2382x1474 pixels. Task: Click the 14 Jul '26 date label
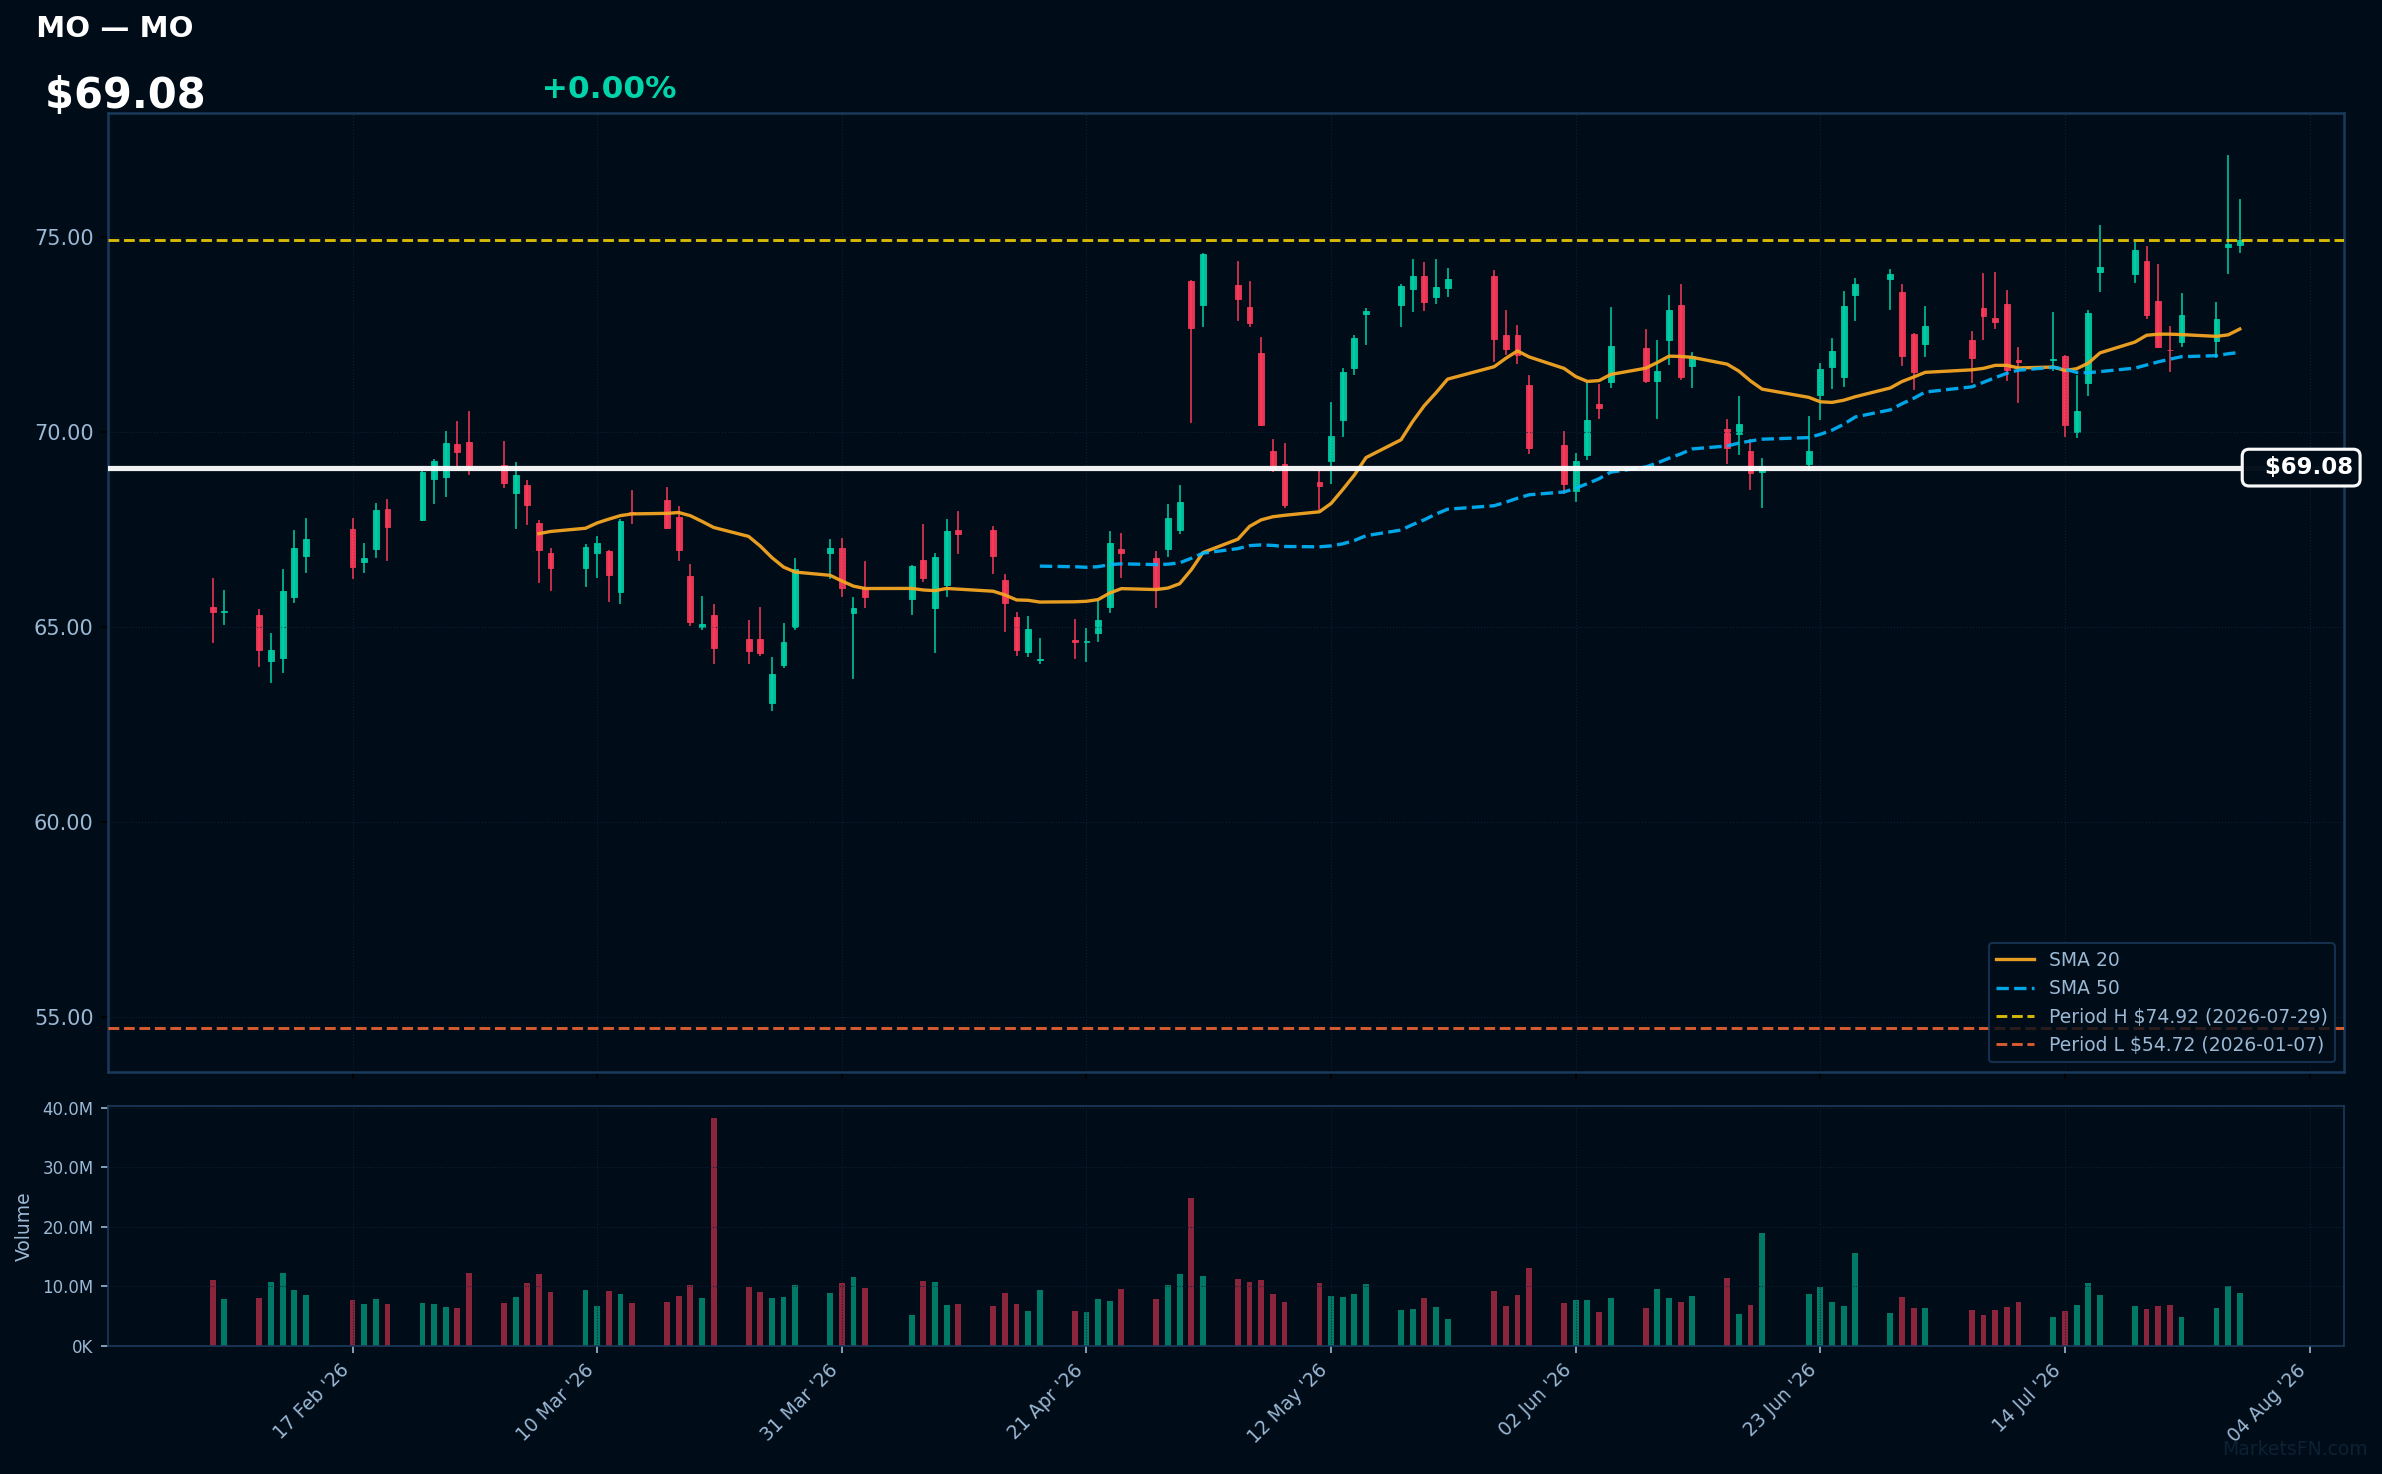pyautogui.click(x=2024, y=1398)
